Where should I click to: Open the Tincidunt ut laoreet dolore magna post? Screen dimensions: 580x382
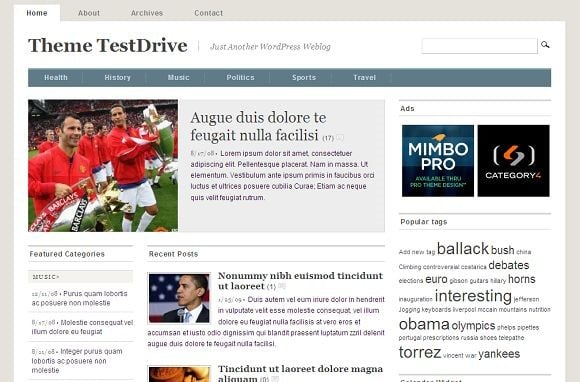pos(300,373)
